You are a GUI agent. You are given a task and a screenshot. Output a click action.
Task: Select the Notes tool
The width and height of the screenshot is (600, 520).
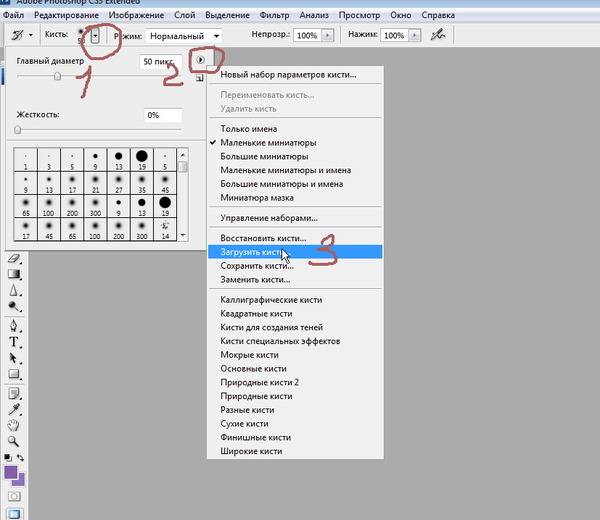pos(14,393)
